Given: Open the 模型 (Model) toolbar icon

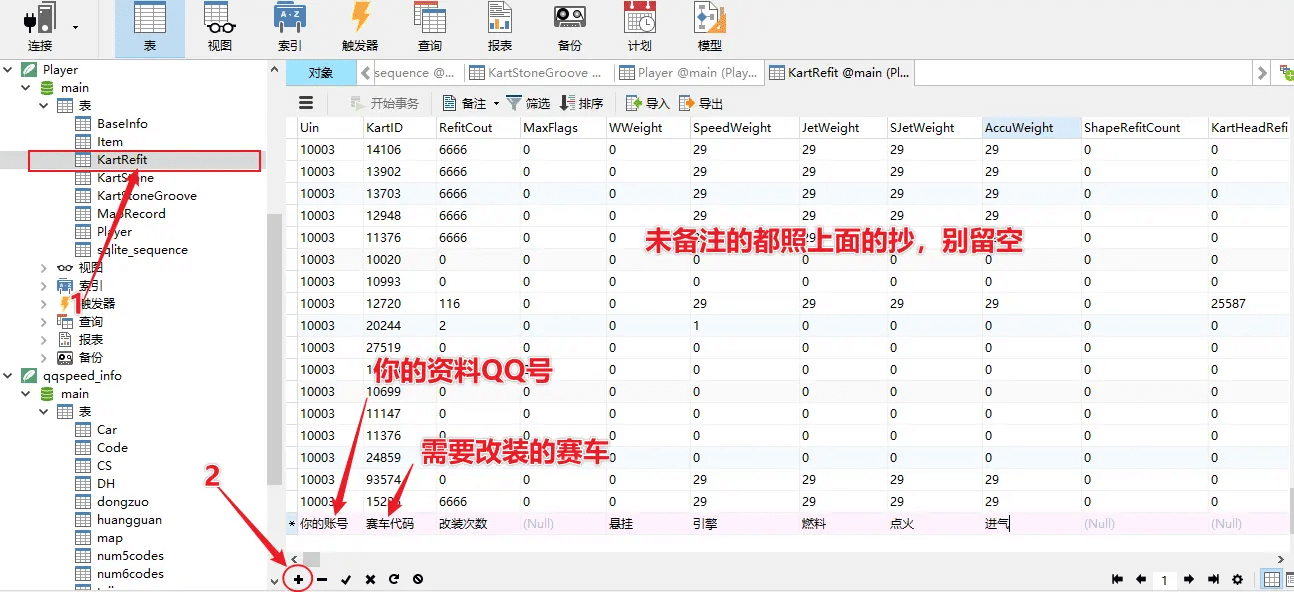Looking at the screenshot, I should tap(710, 27).
